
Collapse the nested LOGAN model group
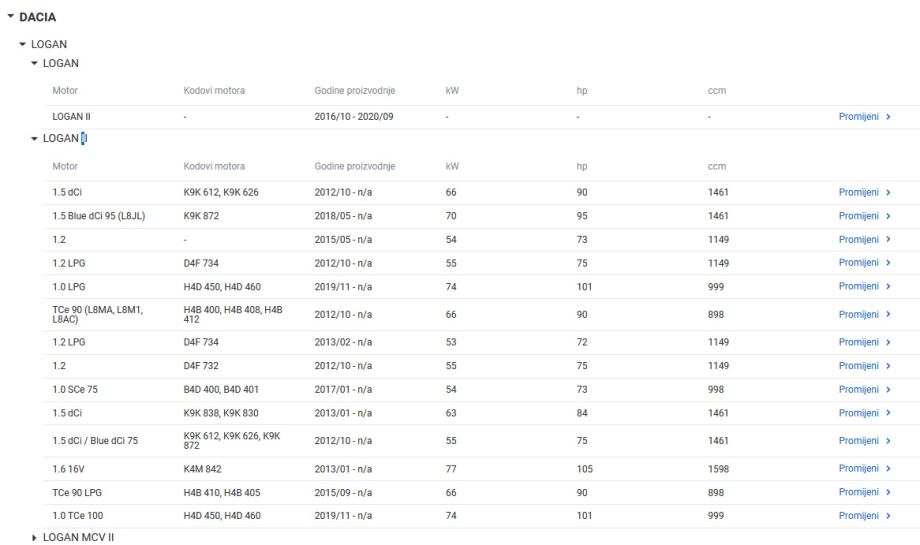coord(35,64)
